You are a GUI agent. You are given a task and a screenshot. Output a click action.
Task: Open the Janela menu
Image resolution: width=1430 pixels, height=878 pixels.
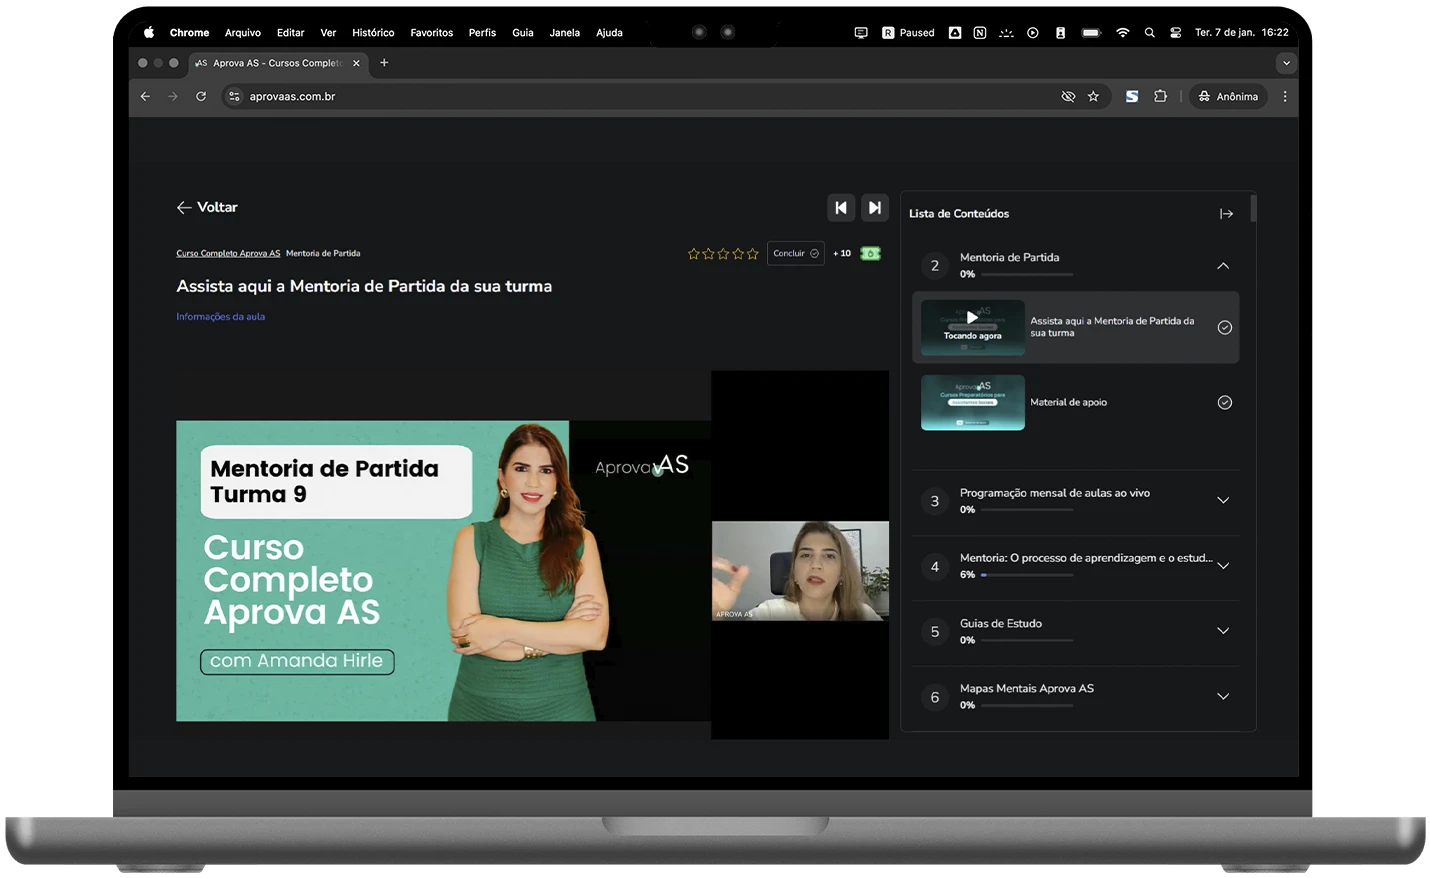pyautogui.click(x=565, y=33)
